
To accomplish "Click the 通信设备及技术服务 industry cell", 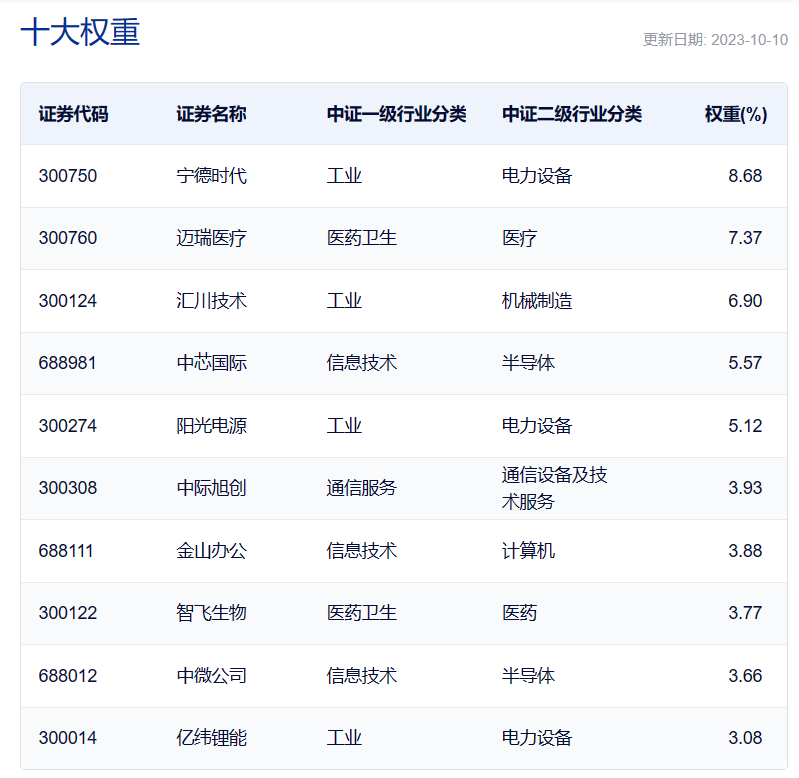I will click(554, 488).
